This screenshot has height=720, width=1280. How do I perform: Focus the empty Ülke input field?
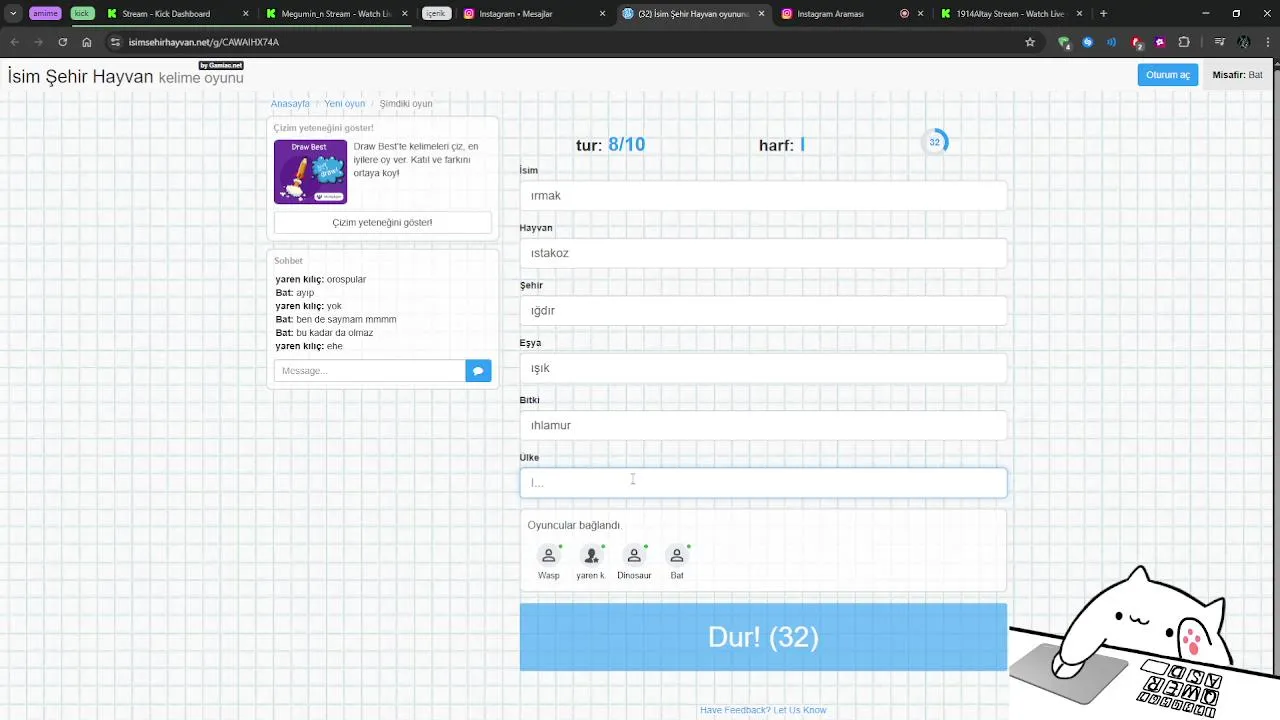763,483
